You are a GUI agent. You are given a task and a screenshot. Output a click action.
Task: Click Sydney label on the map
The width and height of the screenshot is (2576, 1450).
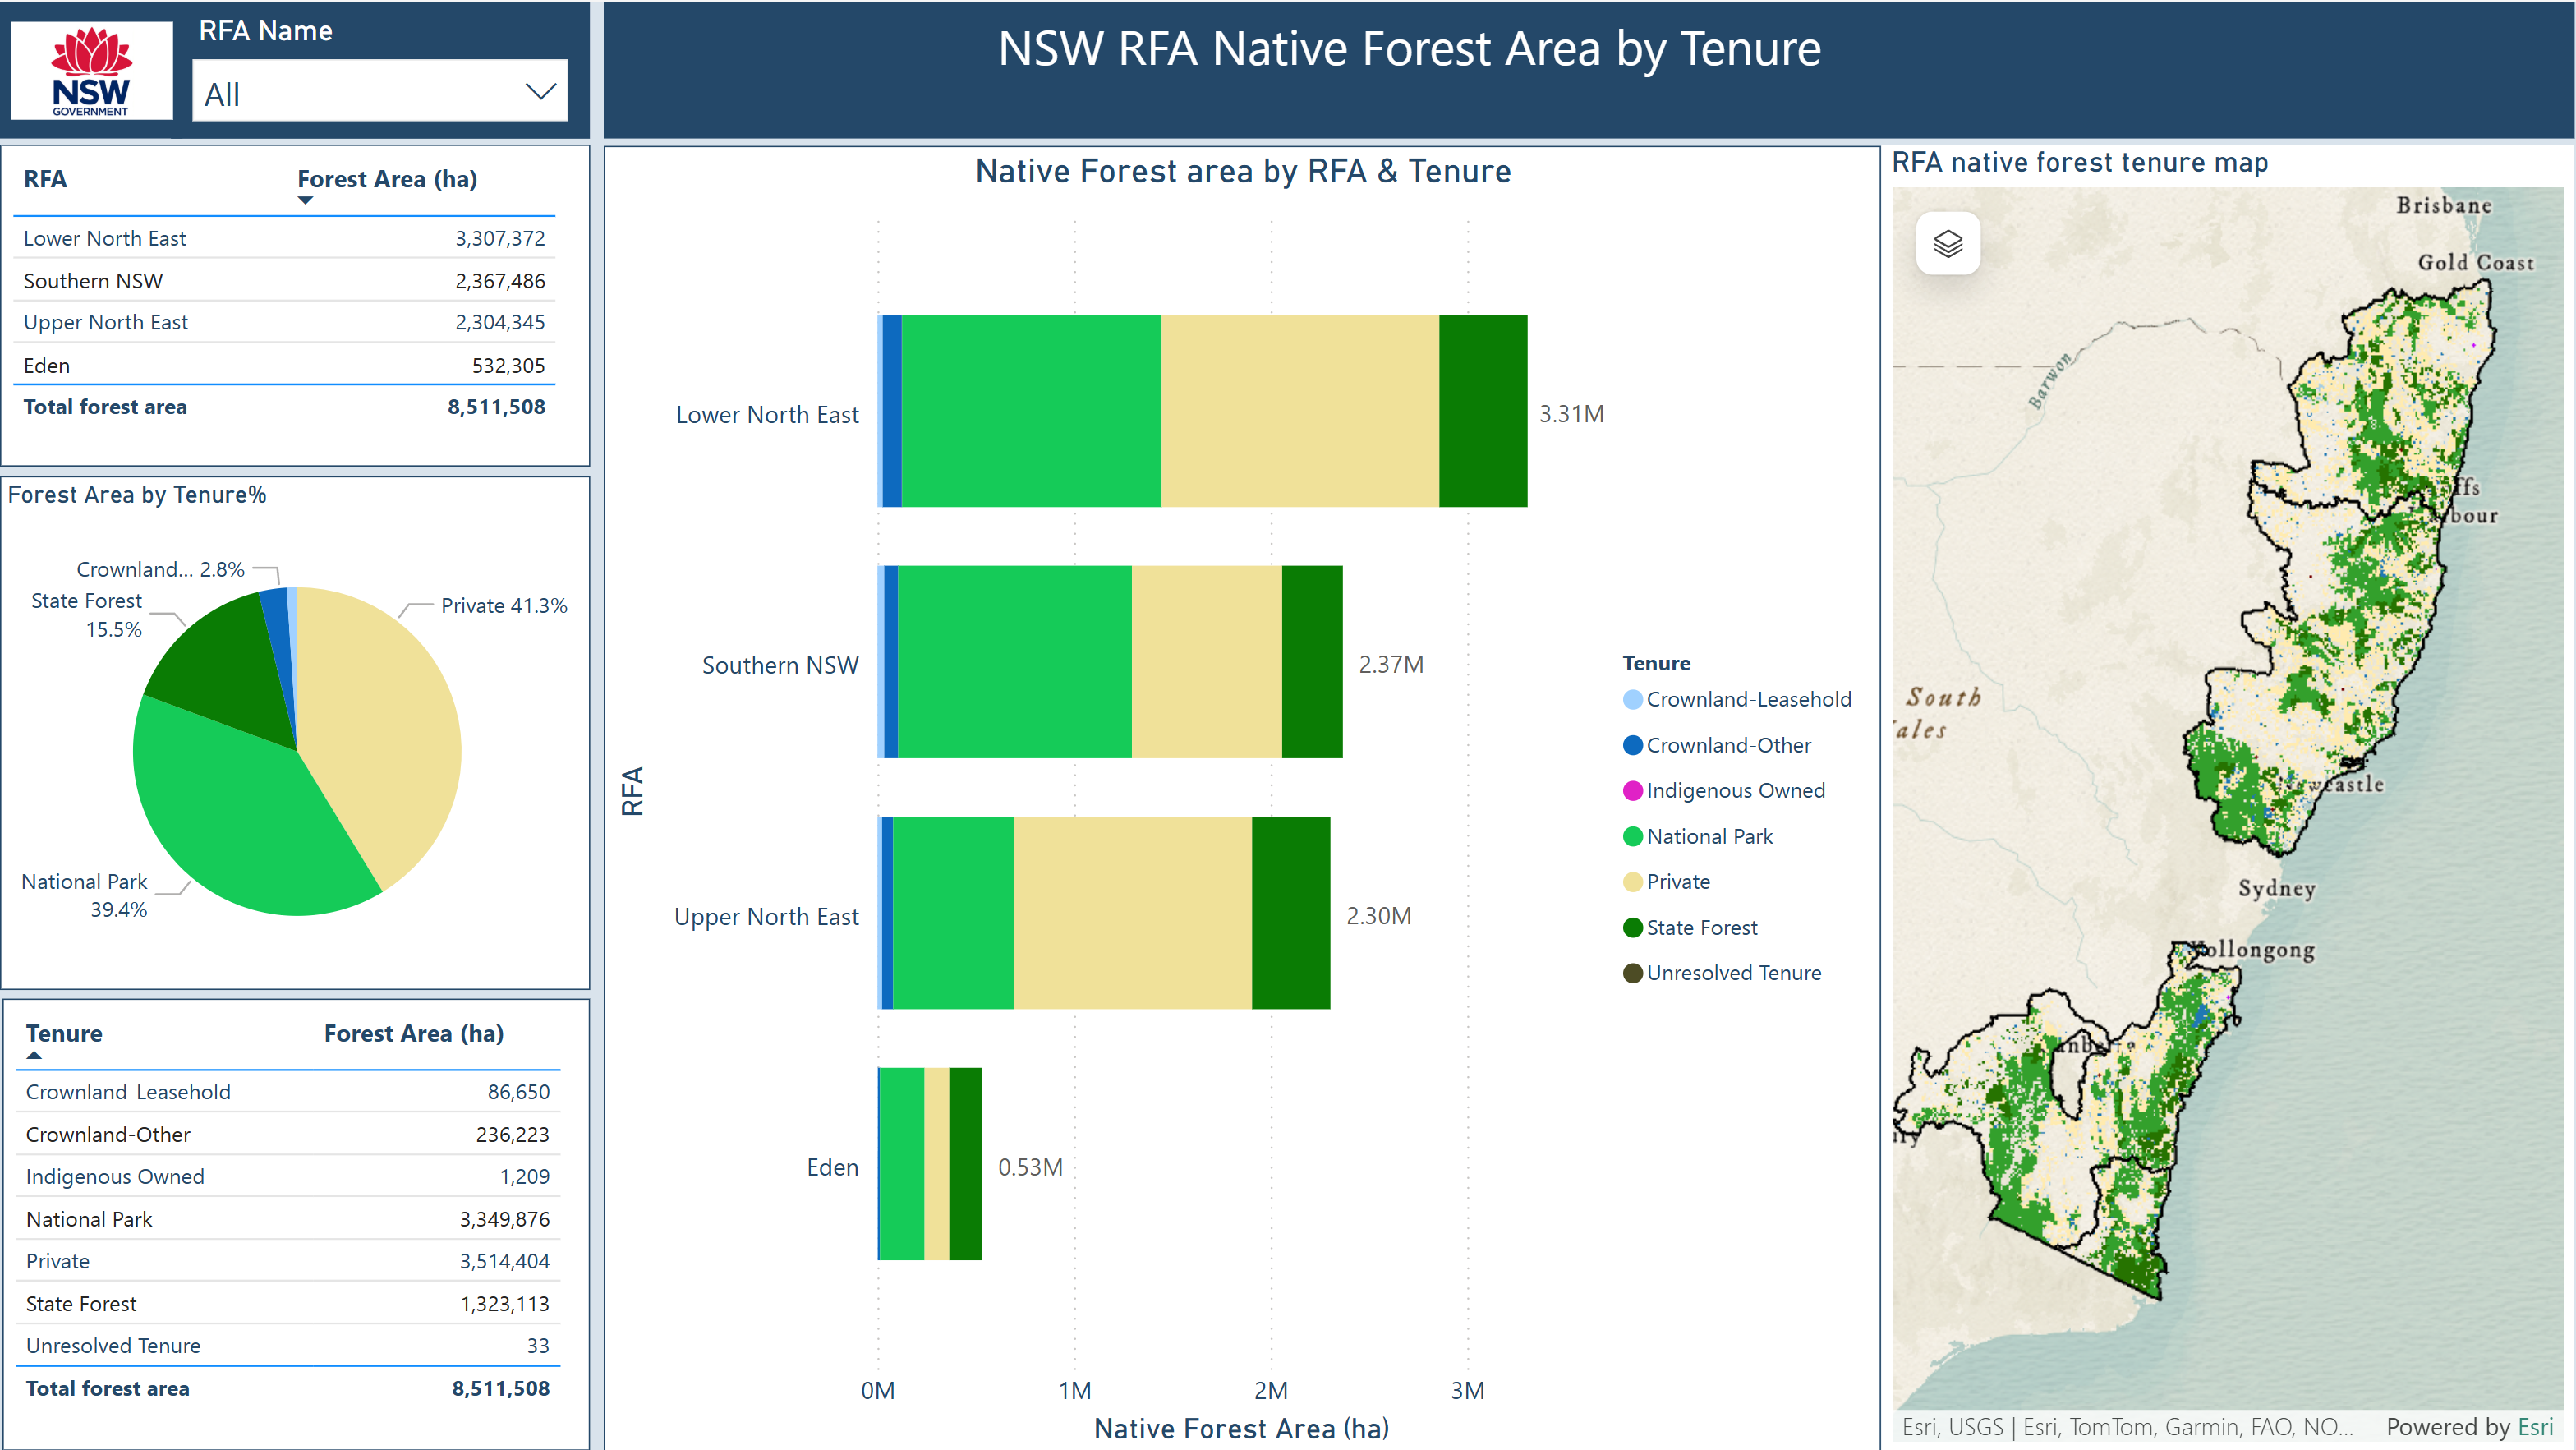tap(2277, 889)
